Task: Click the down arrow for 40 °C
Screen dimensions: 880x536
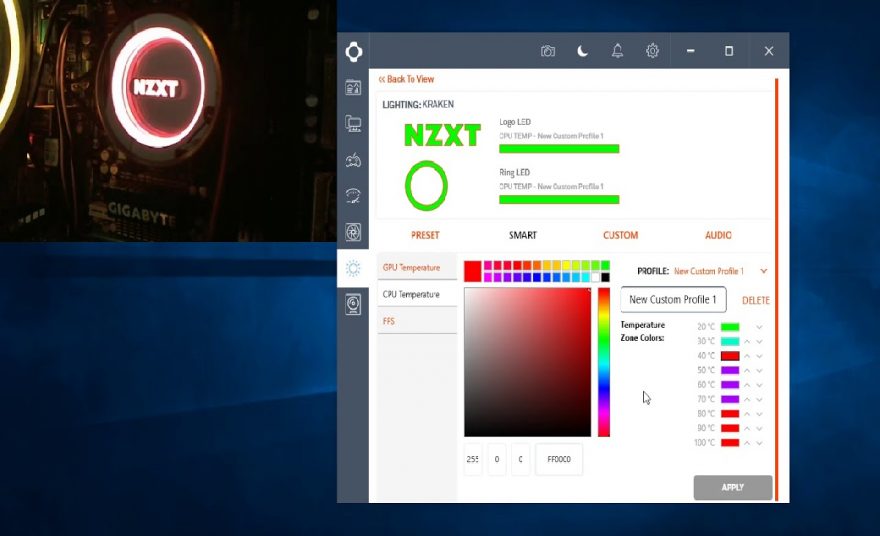Action: [759, 356]
